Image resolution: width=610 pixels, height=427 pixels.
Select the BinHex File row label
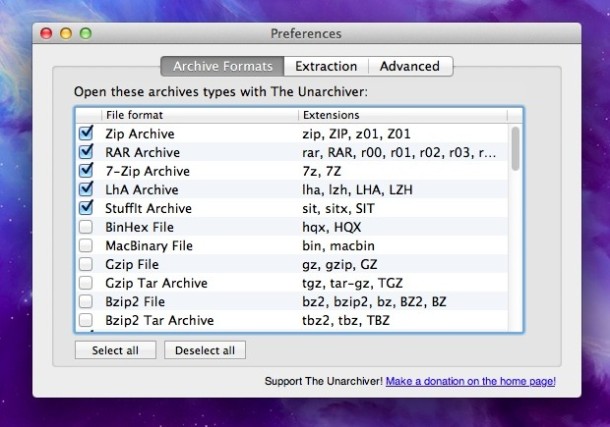click(139, 227)
